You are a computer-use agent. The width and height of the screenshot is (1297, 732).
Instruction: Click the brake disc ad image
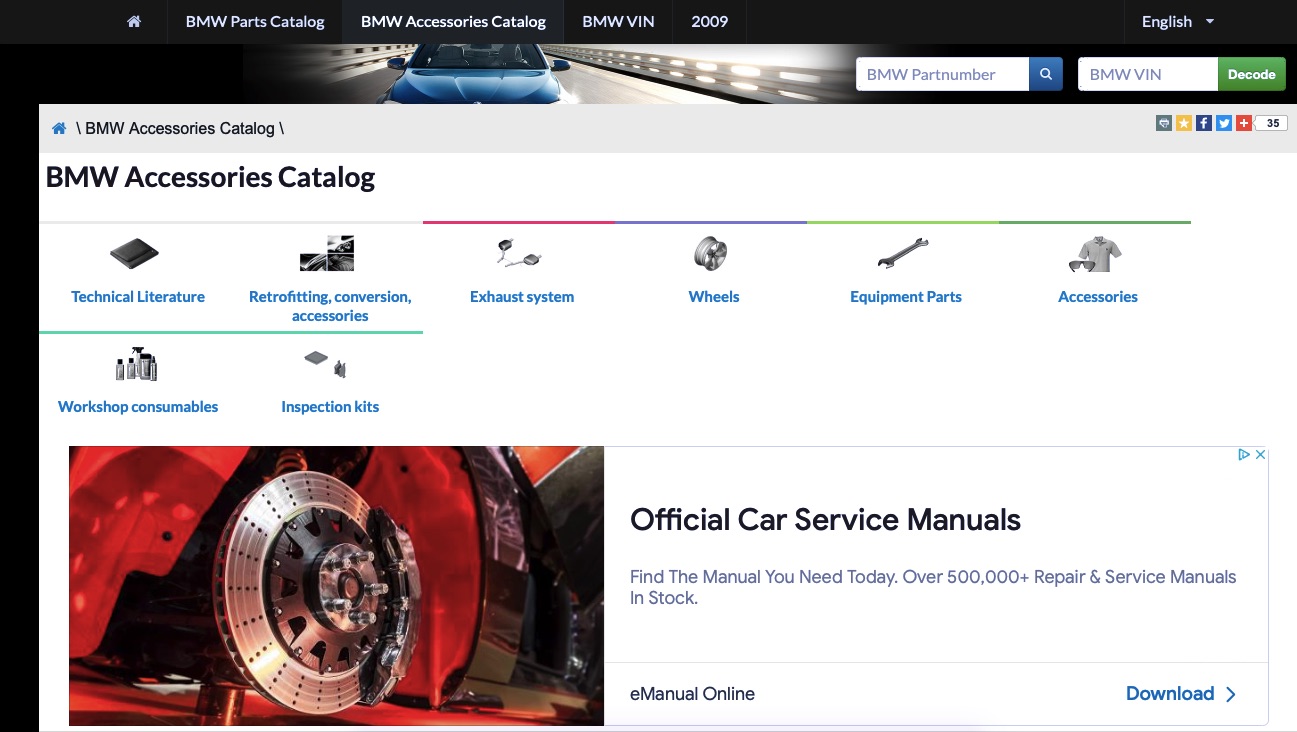[x=337, y=586]
